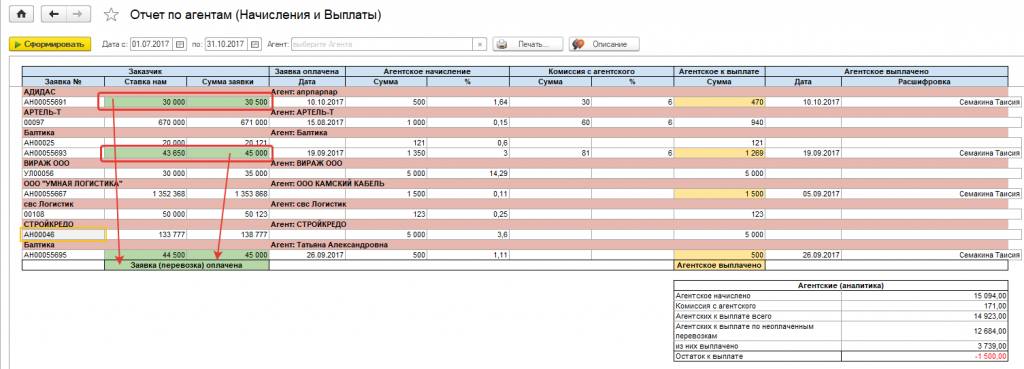Select the 1,64 percent cell
This screenshot has width=1024, height=369.
[468, 102]
